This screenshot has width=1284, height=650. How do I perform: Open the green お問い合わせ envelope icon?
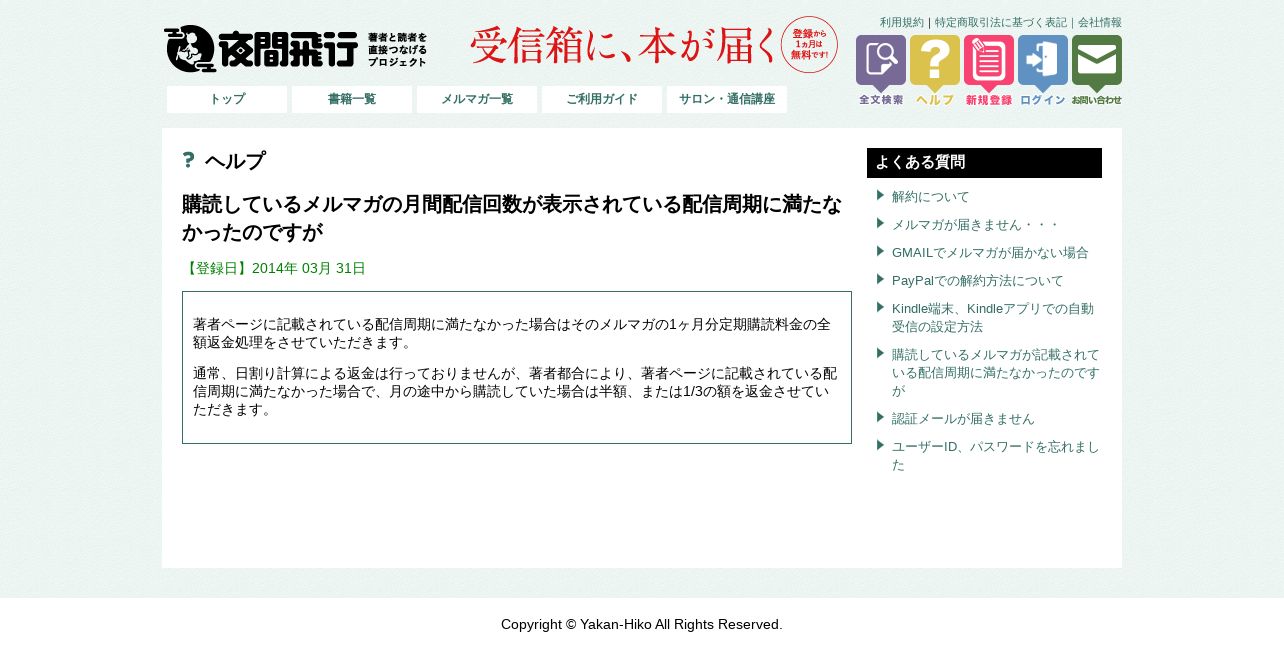coord(1097,70)
